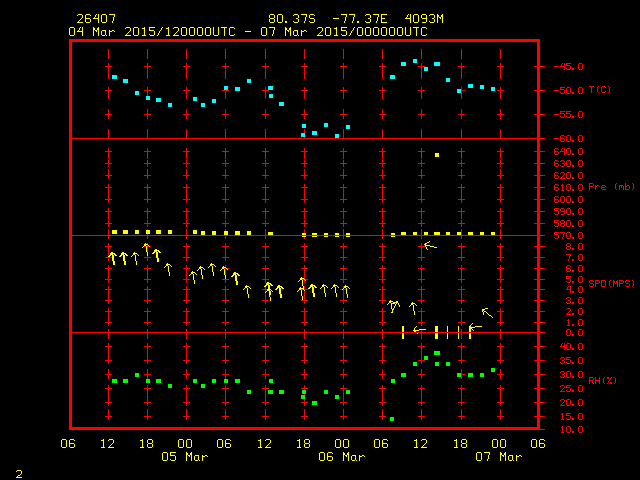The width and height of the screenshot is (640, 480).
Task: Select the 640.0 pressure tick label
Action: click(564, 152)
